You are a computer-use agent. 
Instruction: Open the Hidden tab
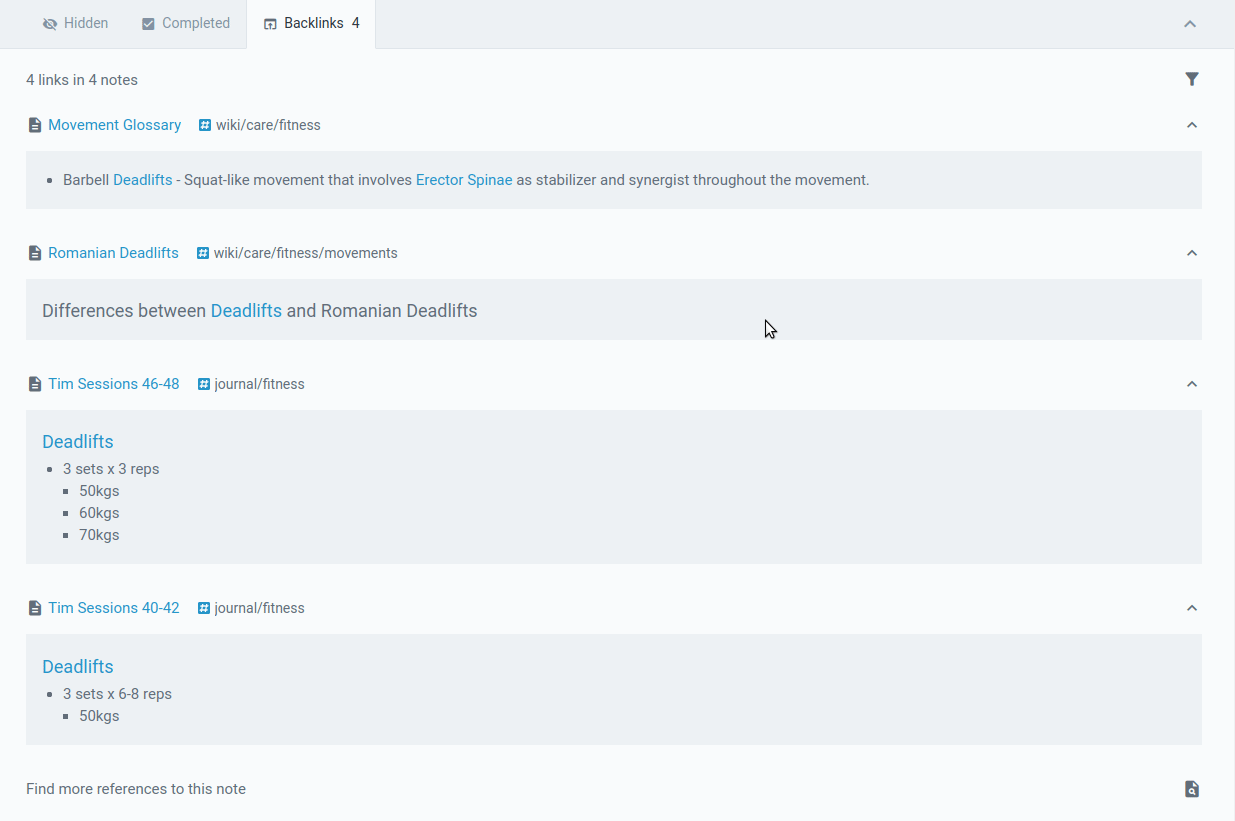[x=75, y=23]
